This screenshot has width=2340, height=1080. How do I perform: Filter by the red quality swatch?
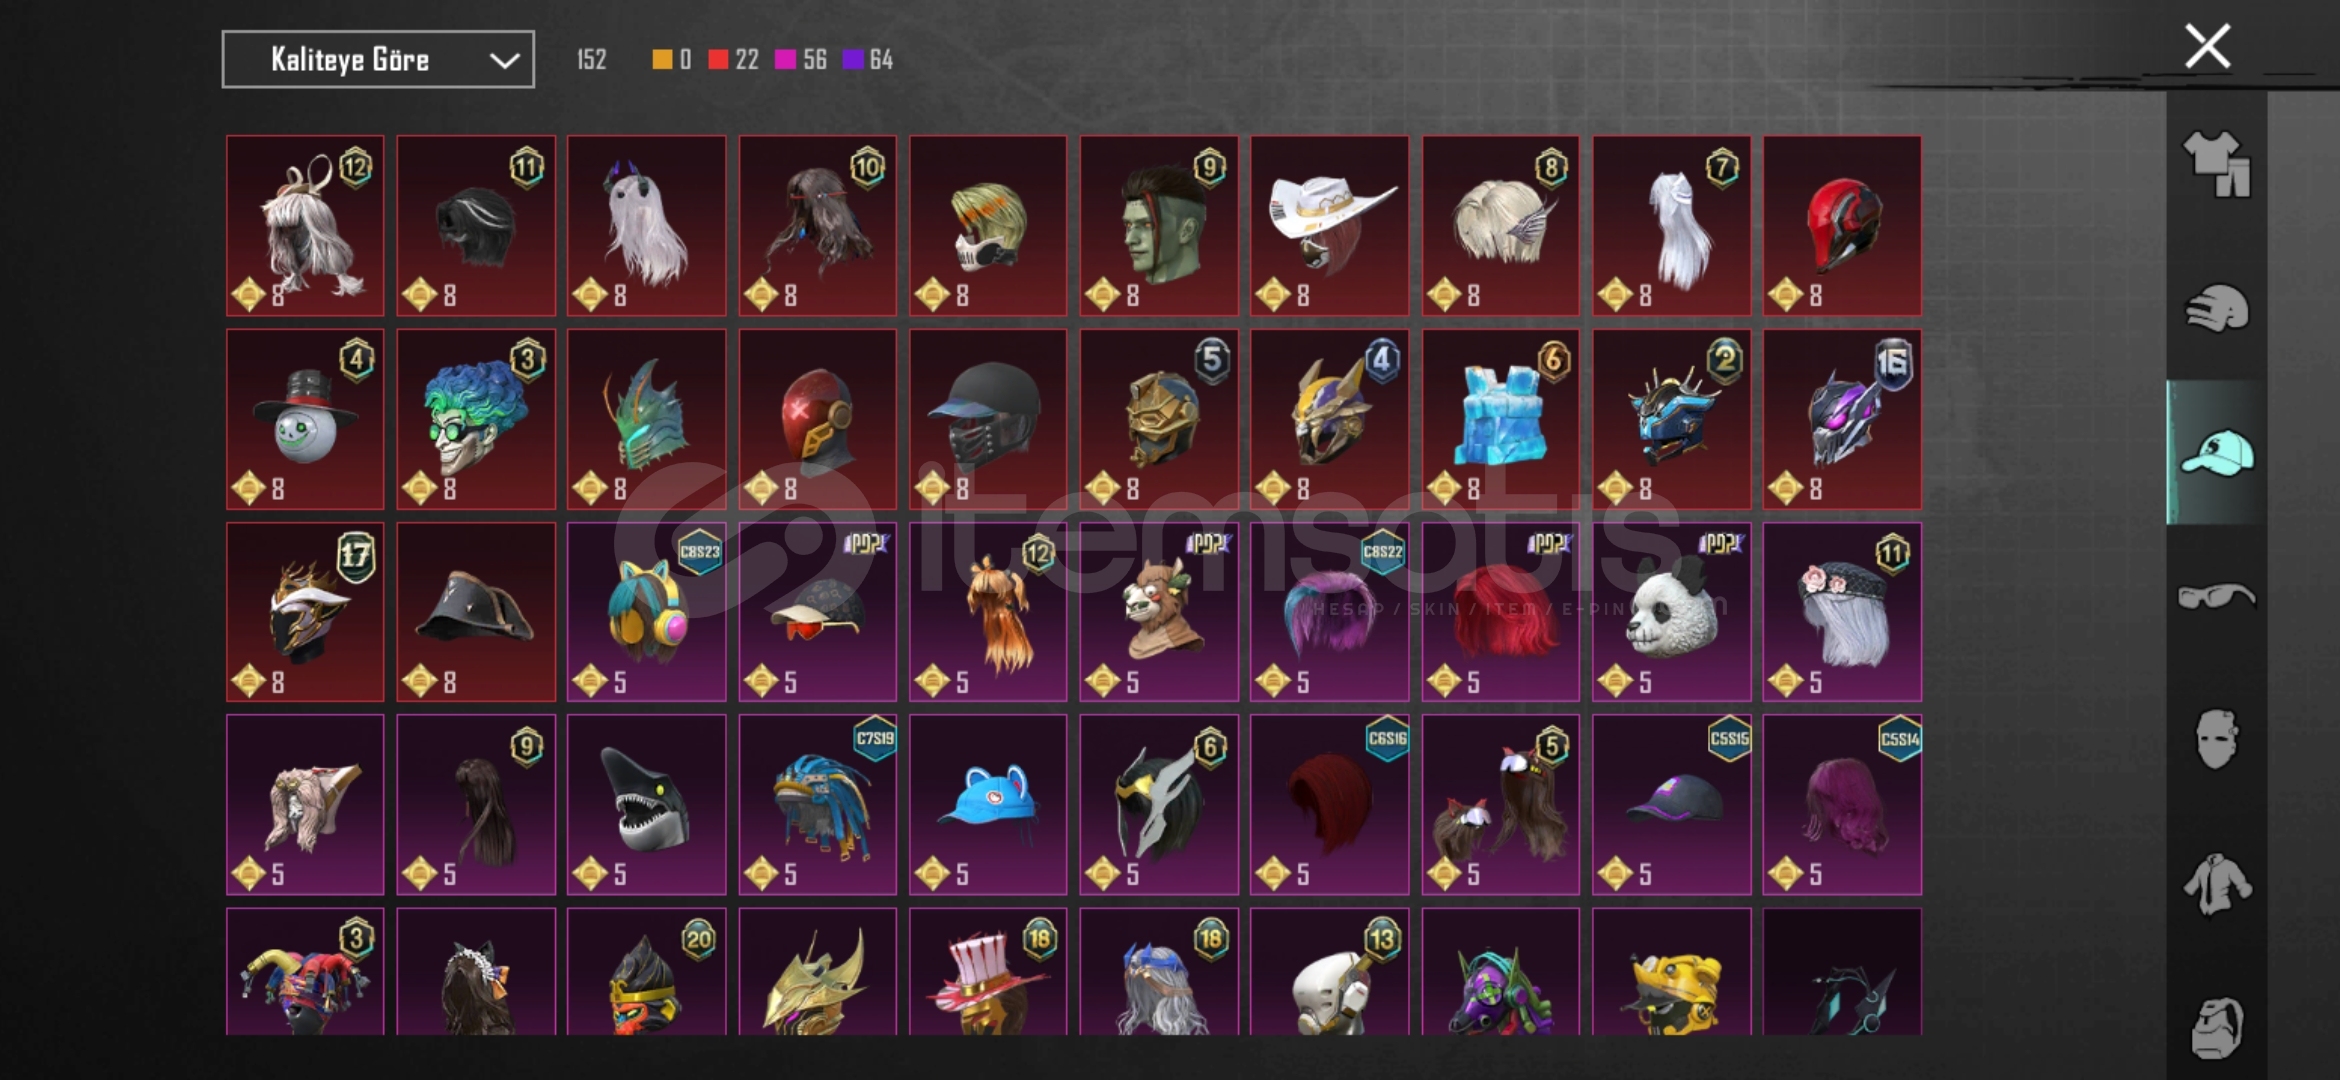point(718,60)
